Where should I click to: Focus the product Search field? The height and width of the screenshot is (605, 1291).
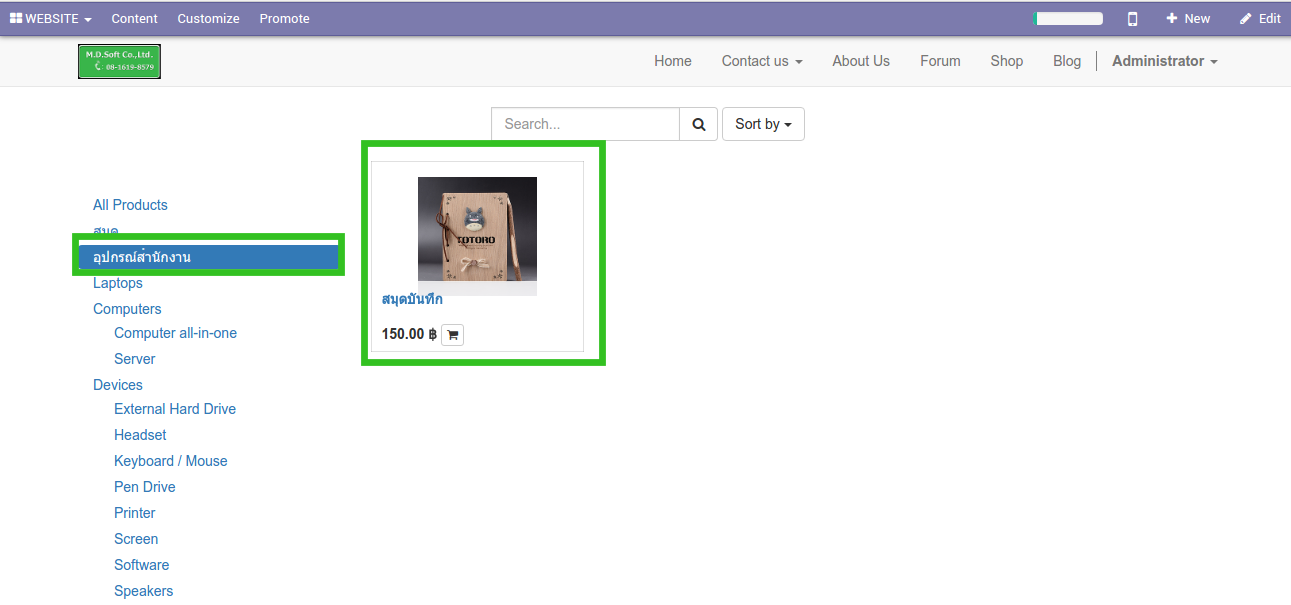[586, 124]
